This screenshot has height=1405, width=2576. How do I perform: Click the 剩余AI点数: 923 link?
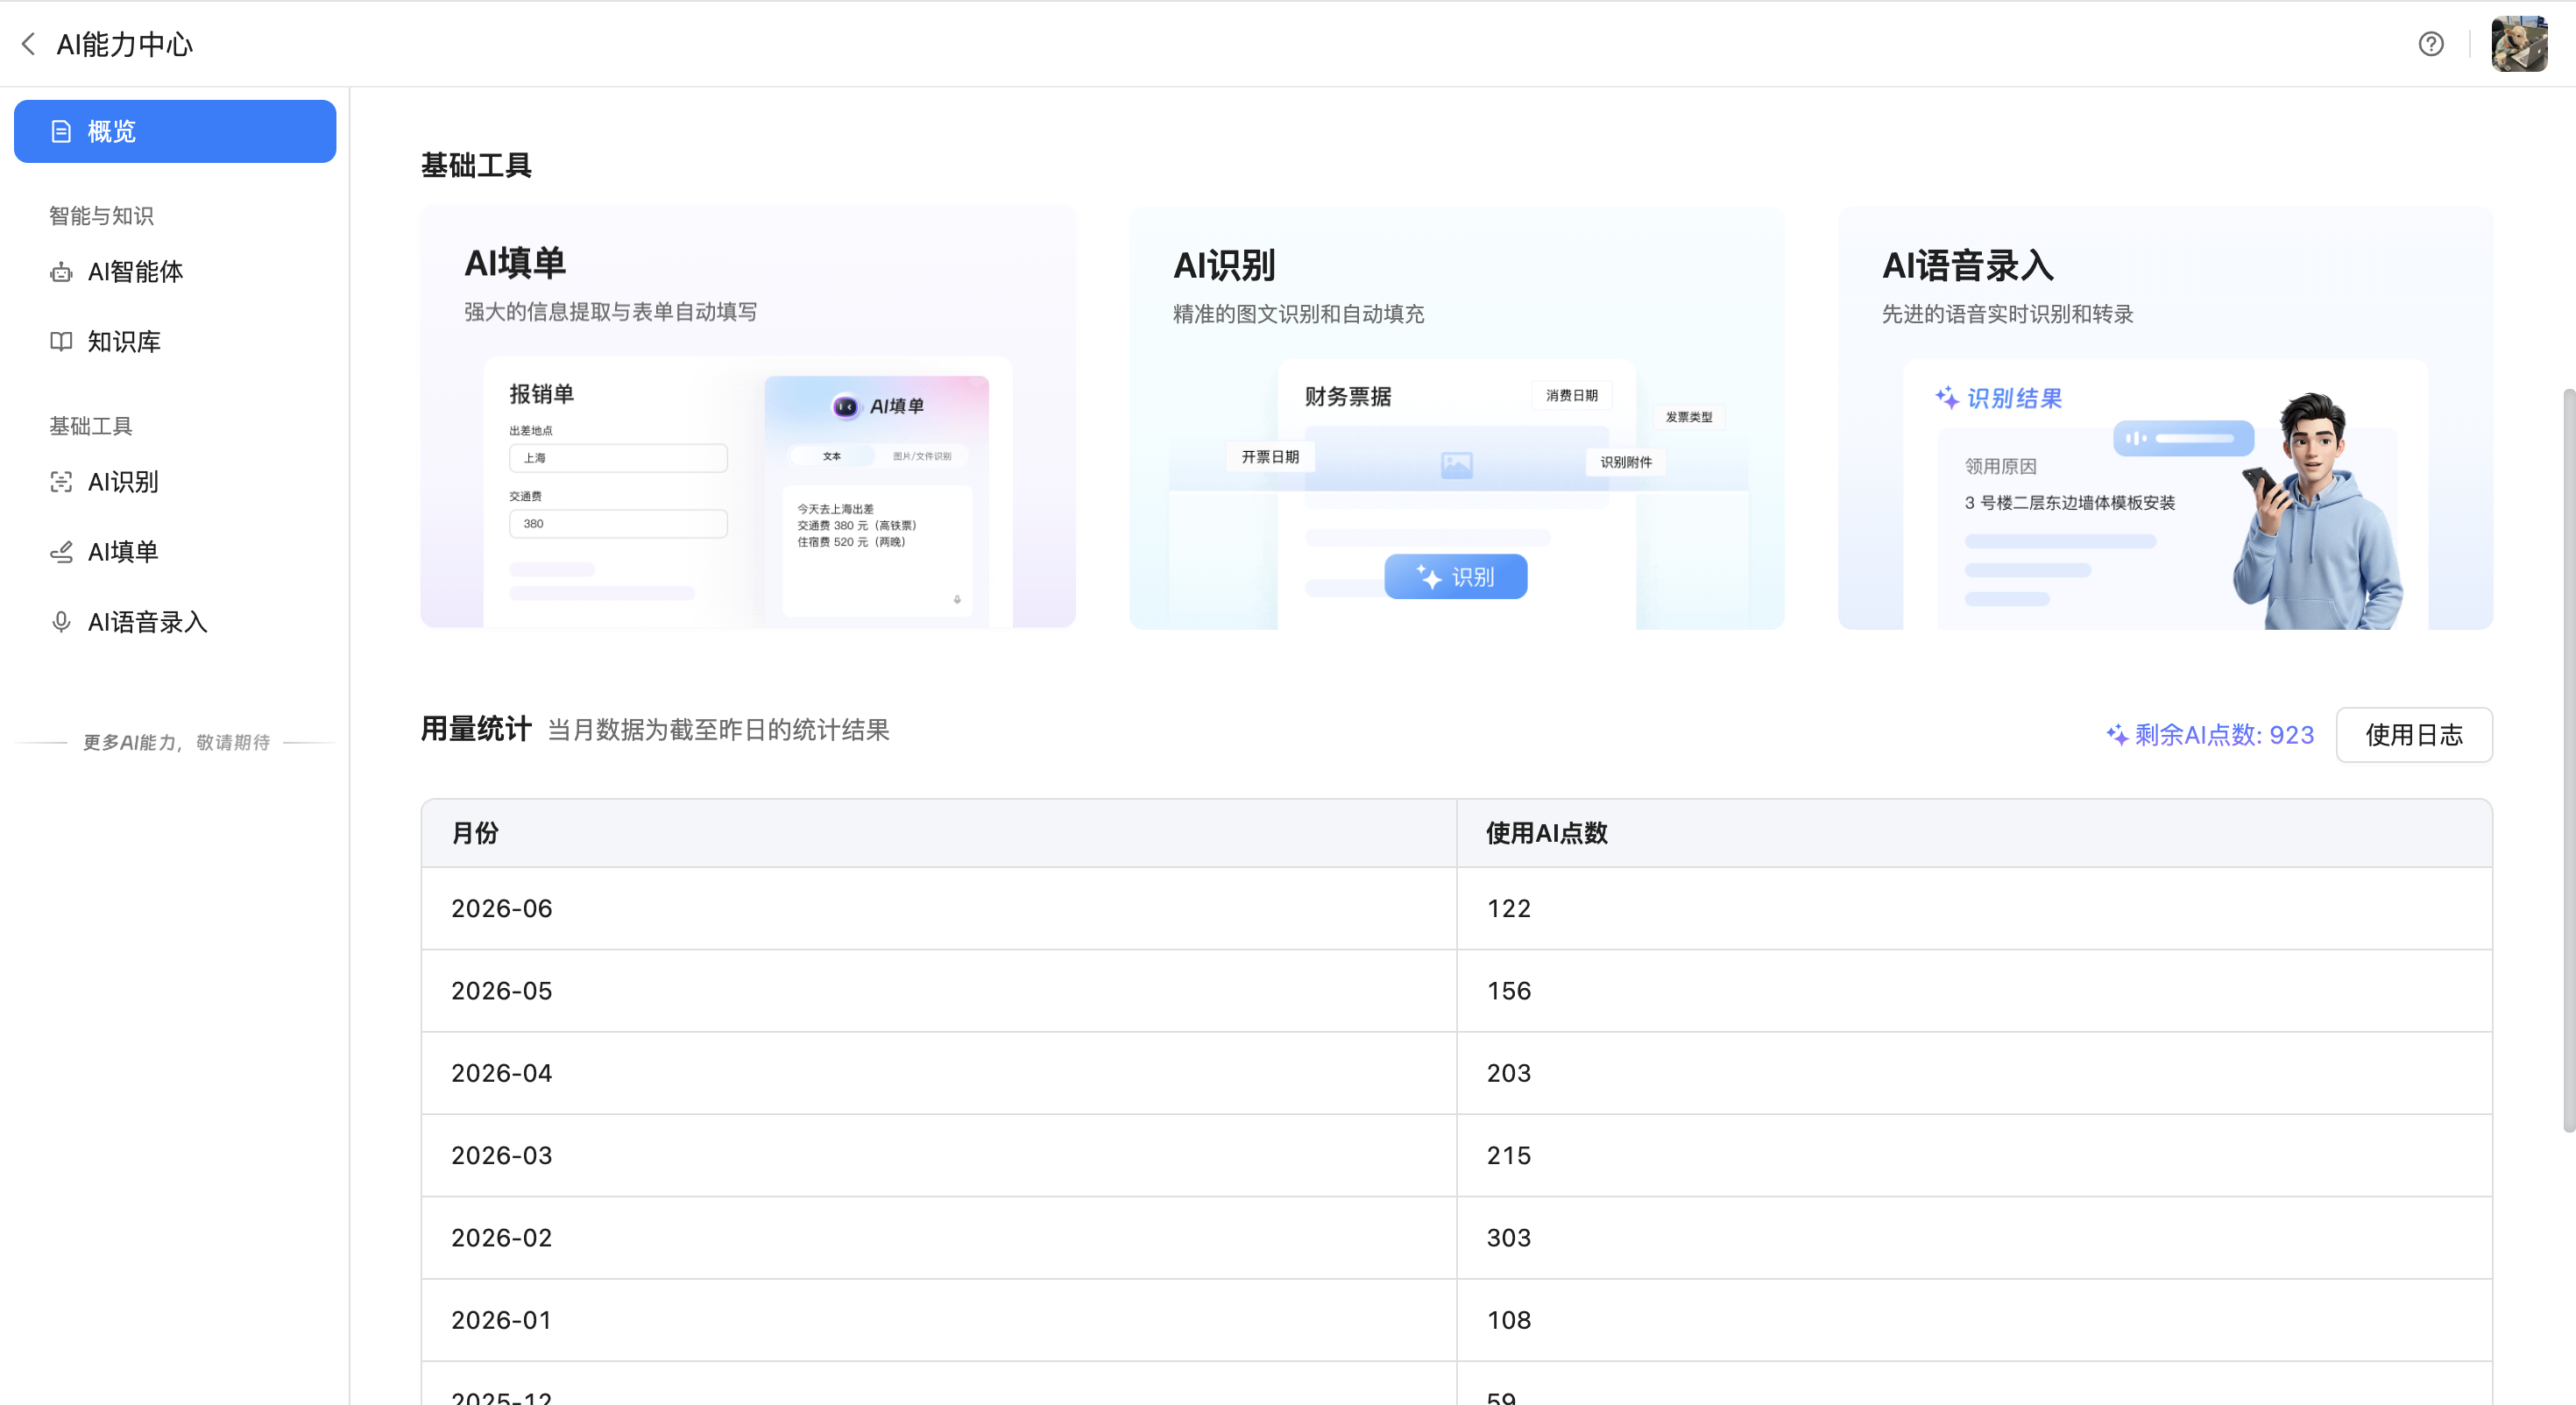[2209, 735]
